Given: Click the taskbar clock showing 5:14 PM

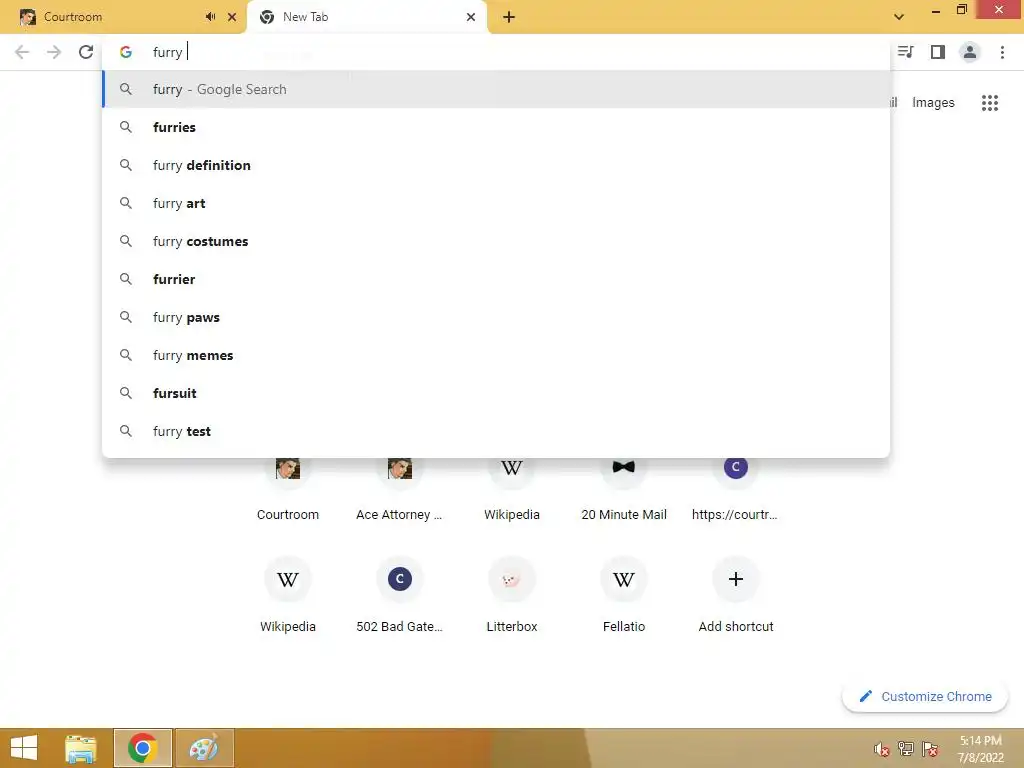Looking at the screenshot, I should coord(981,749).
